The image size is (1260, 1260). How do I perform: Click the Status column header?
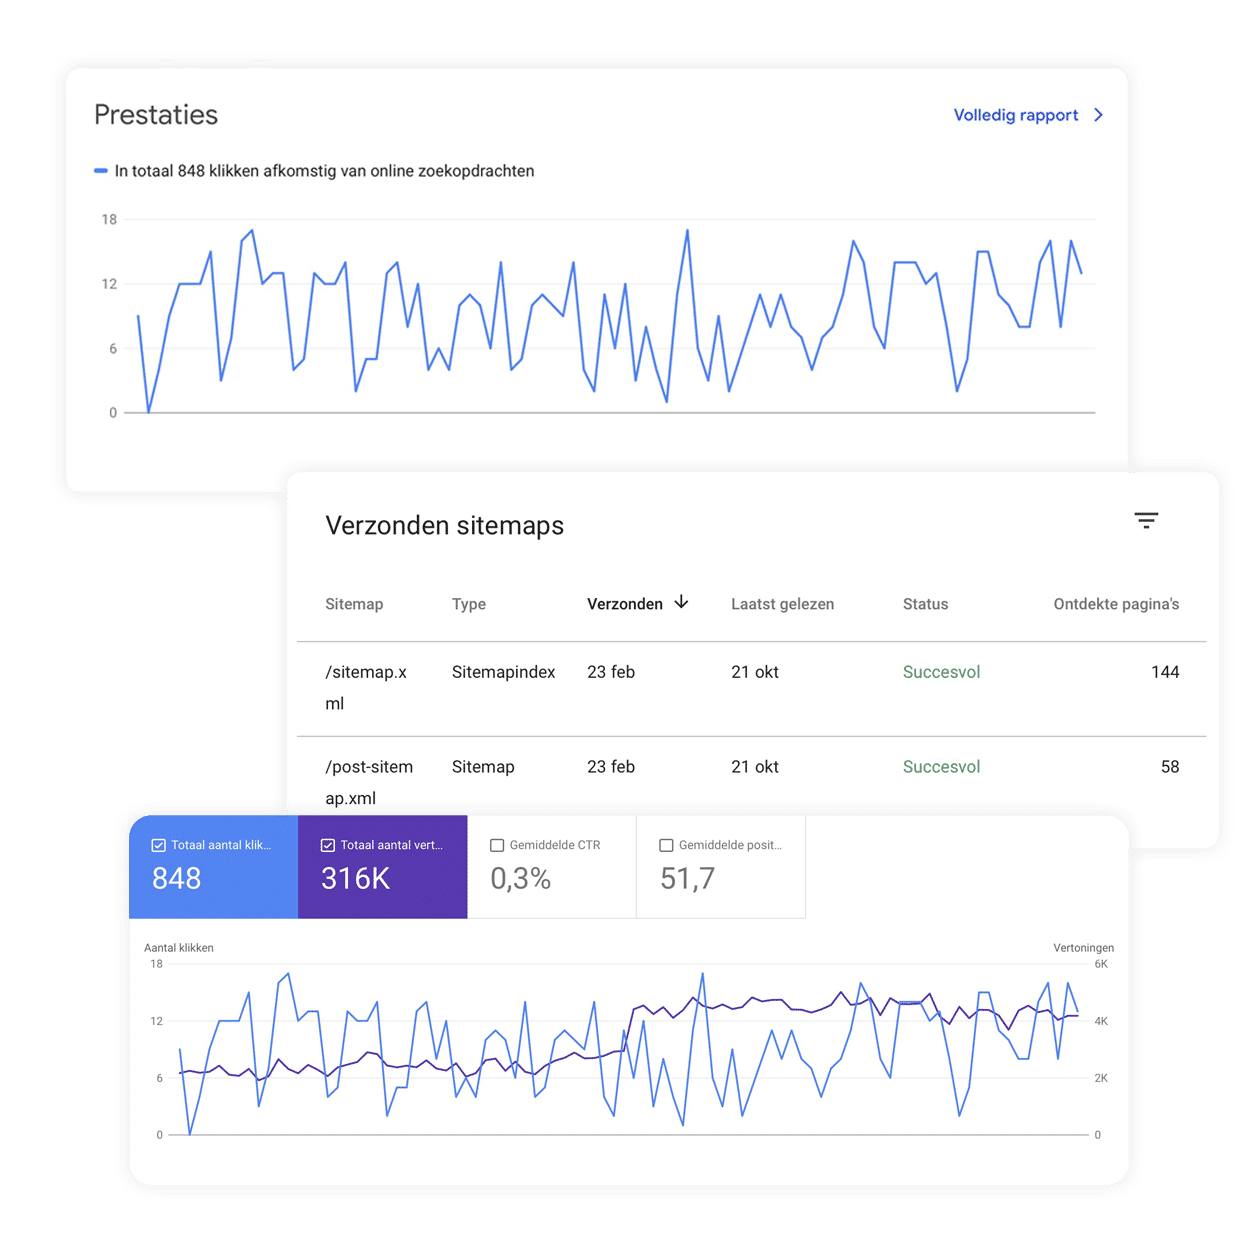click(x=925, y=604)
